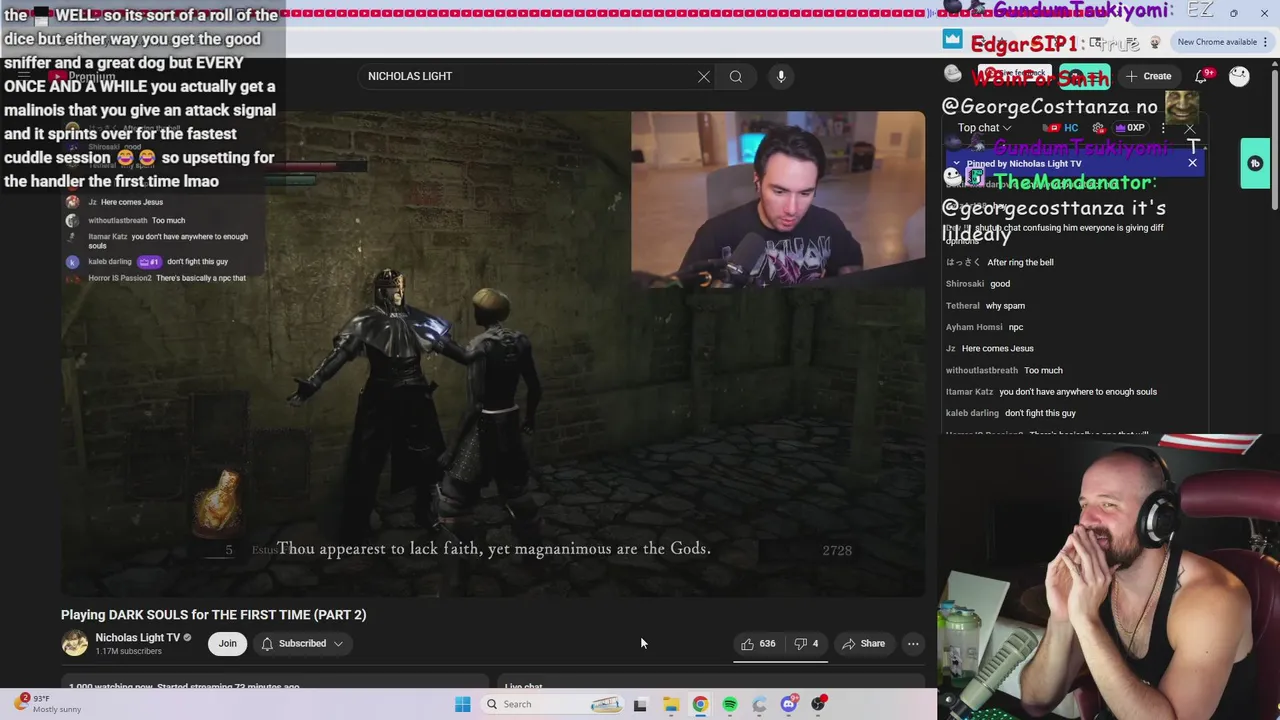The width and height of the screenshot is (1280, 720).
Task: Dislike the video with thumbs down
Action: pyautogui.click(x=806, y=644)
